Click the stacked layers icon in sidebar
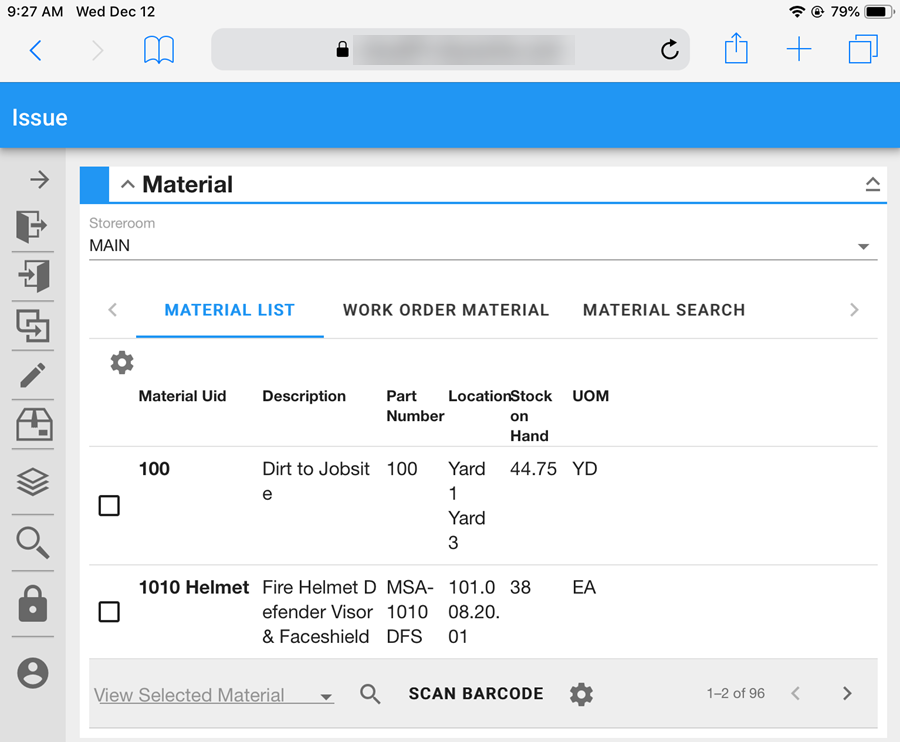Image resolution: width=900 pixels, height=742 pixels. (x=32, y=483)
